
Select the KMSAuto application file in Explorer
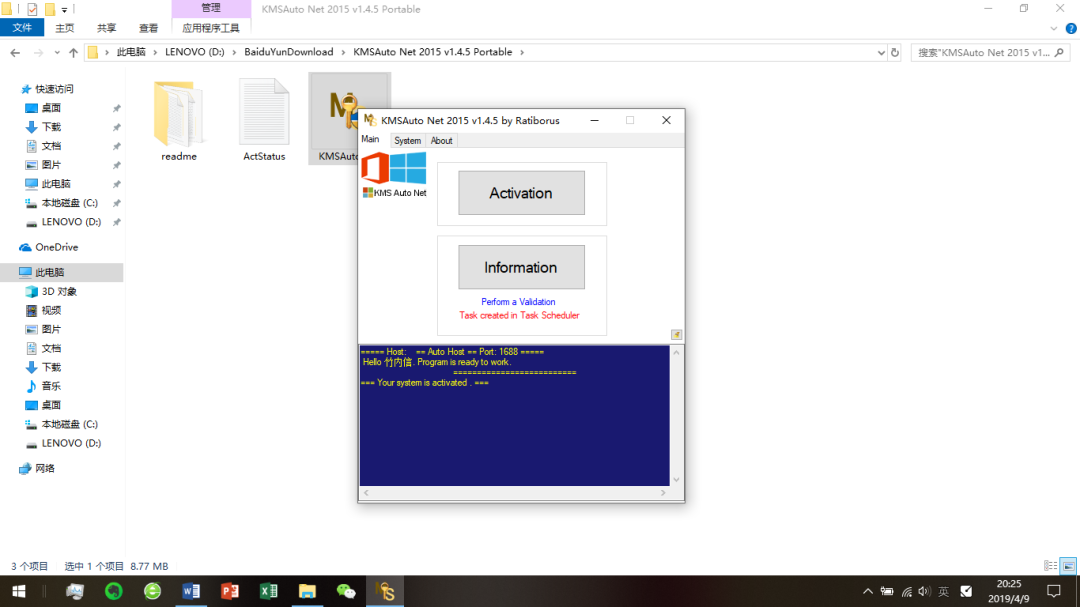coord(335,119)
